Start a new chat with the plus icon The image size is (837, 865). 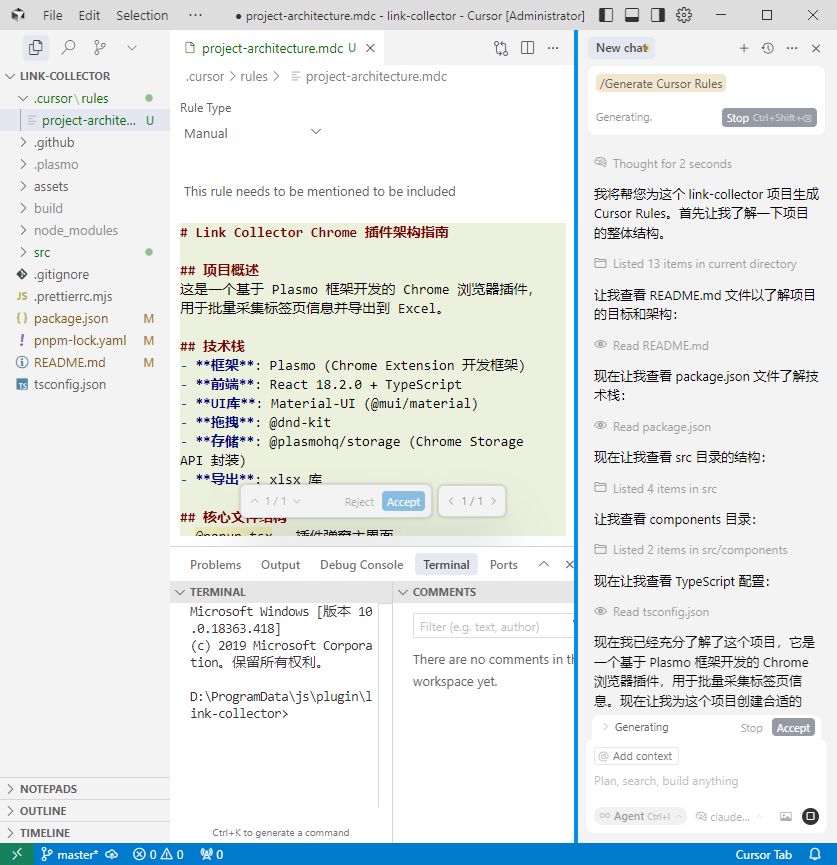tap(743, 47)
